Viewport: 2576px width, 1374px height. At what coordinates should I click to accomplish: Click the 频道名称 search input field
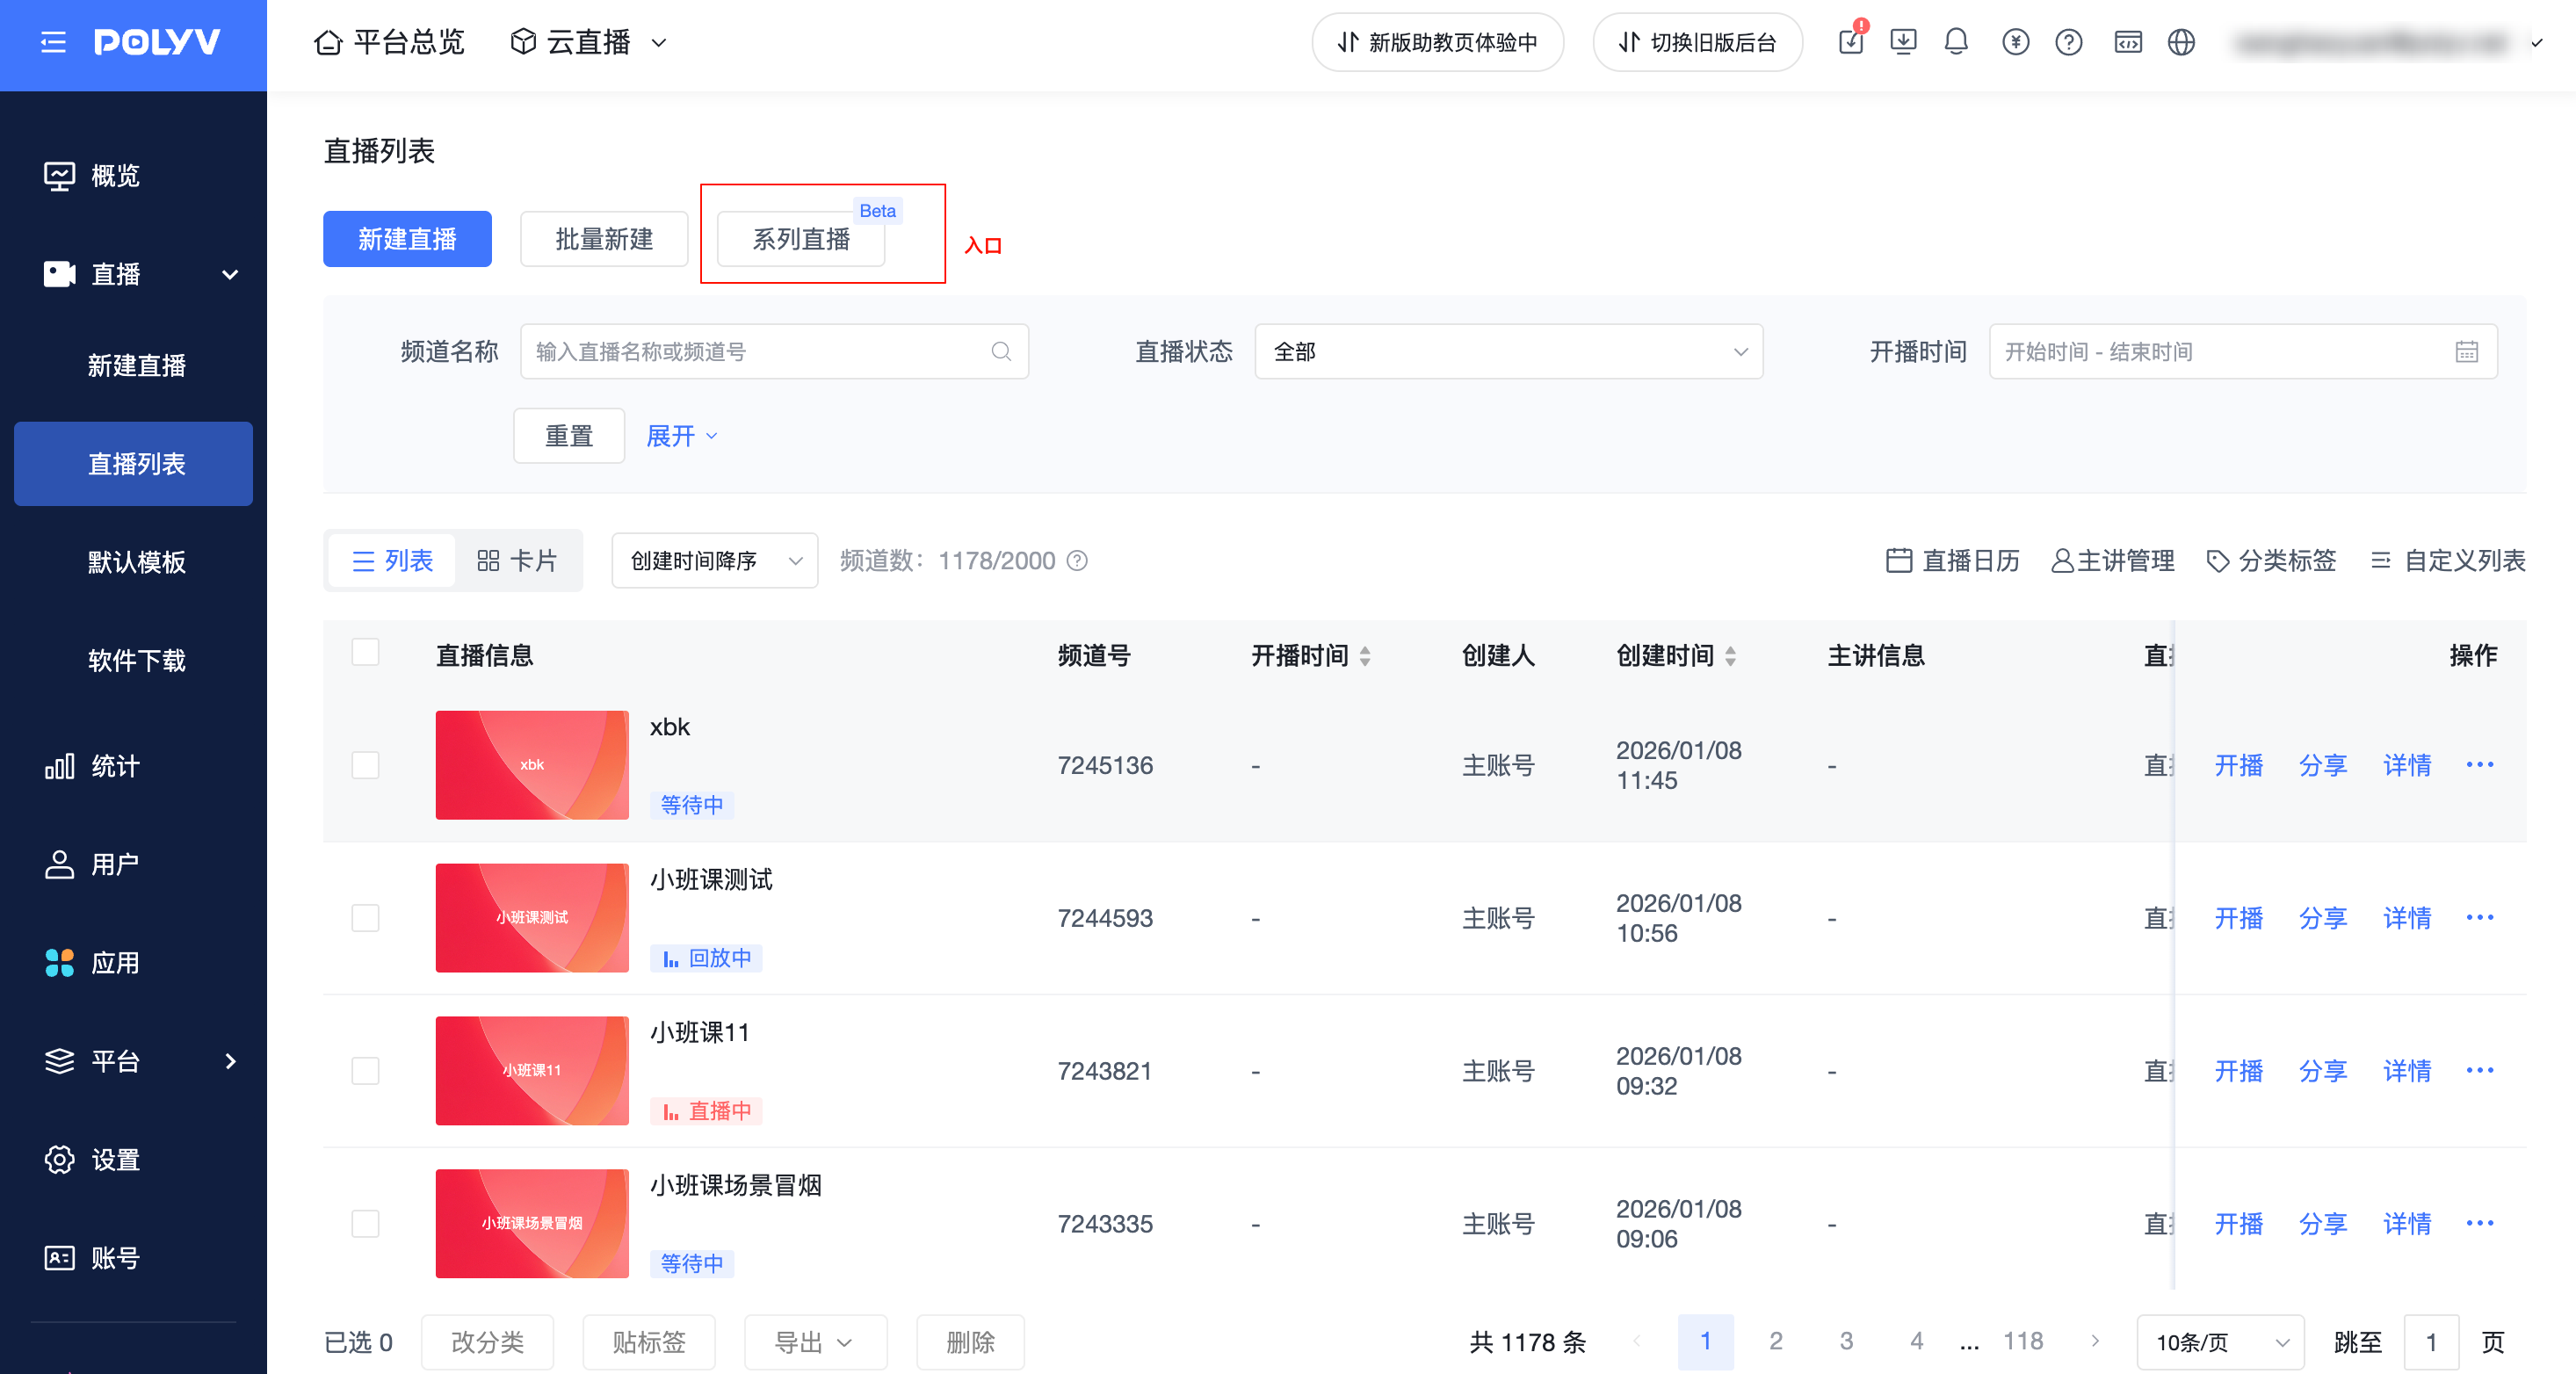tap(774, 351)
